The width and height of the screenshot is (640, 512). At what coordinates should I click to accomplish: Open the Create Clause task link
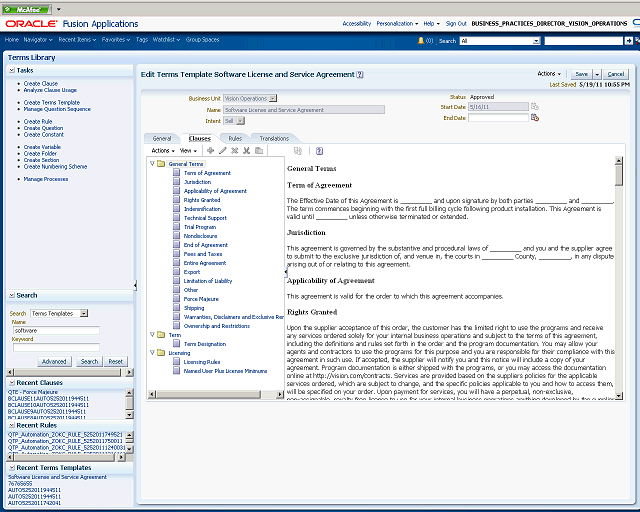[x=41, y=83]
